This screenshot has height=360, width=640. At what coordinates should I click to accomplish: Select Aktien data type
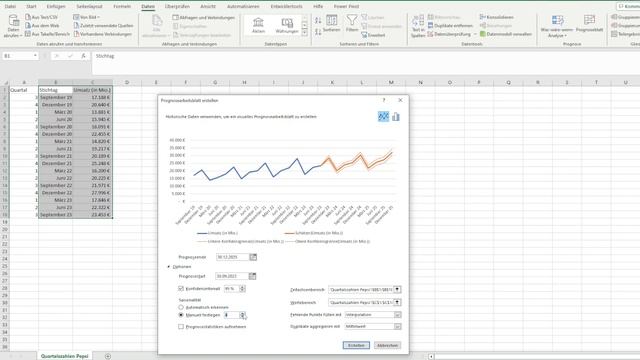258,25
